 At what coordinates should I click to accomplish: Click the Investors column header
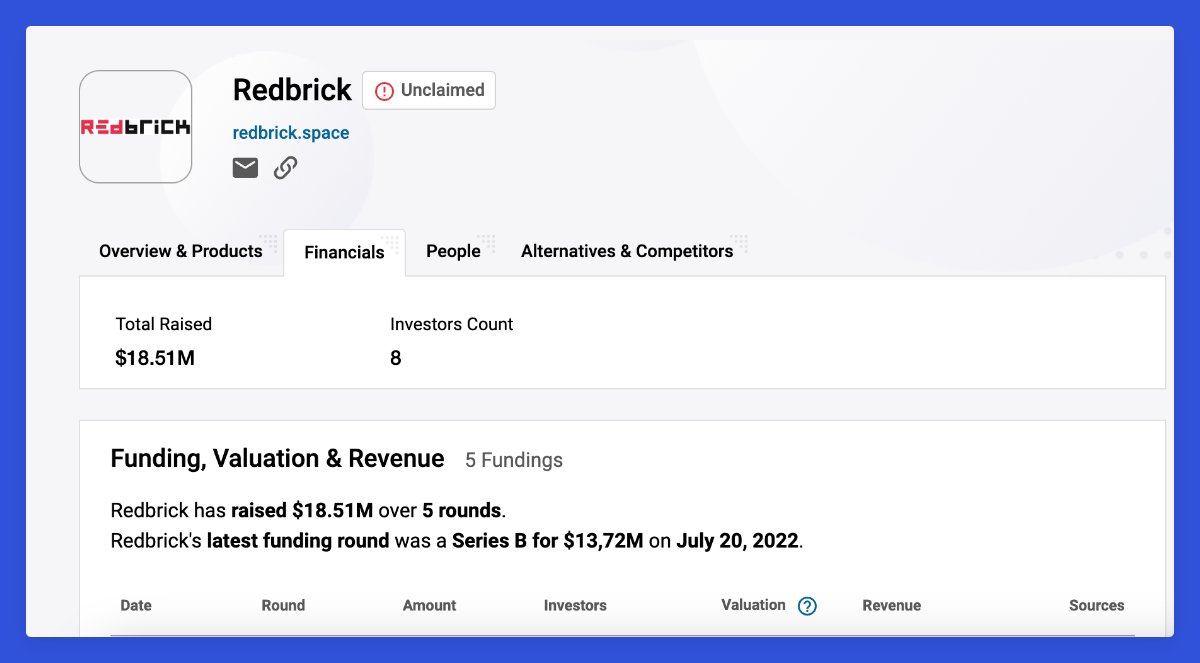[575, 605]
